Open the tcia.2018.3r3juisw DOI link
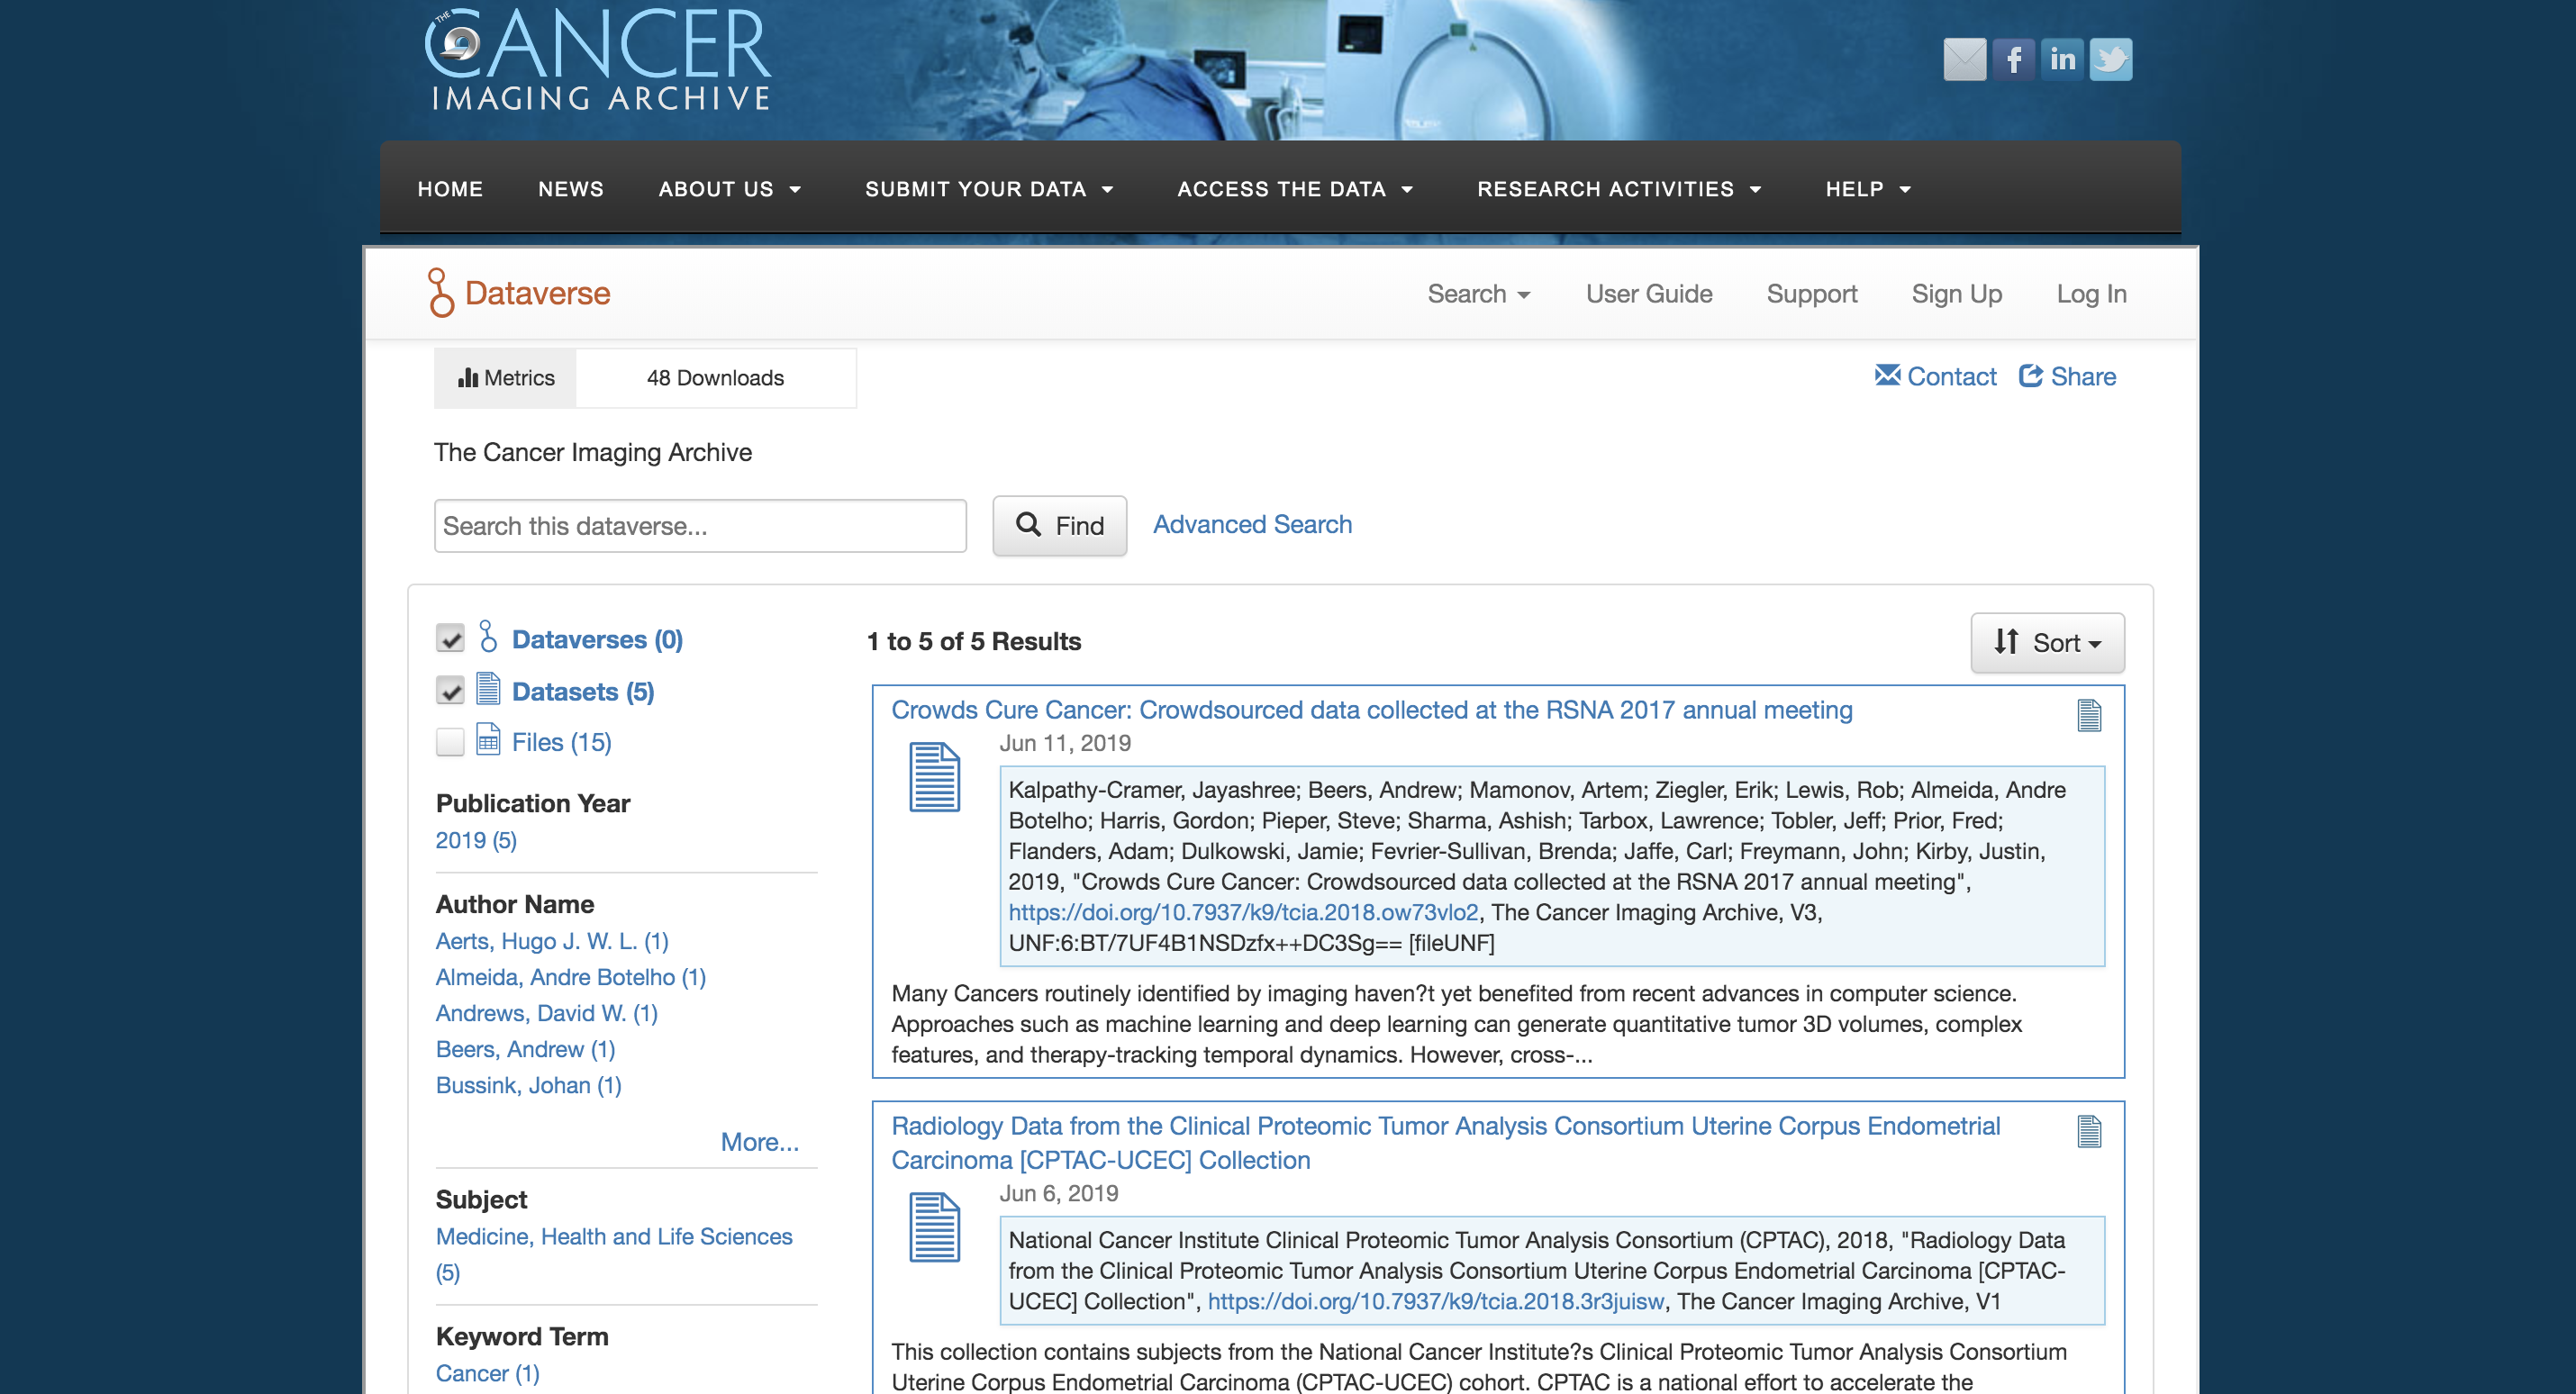 tap(1436, 1301)
